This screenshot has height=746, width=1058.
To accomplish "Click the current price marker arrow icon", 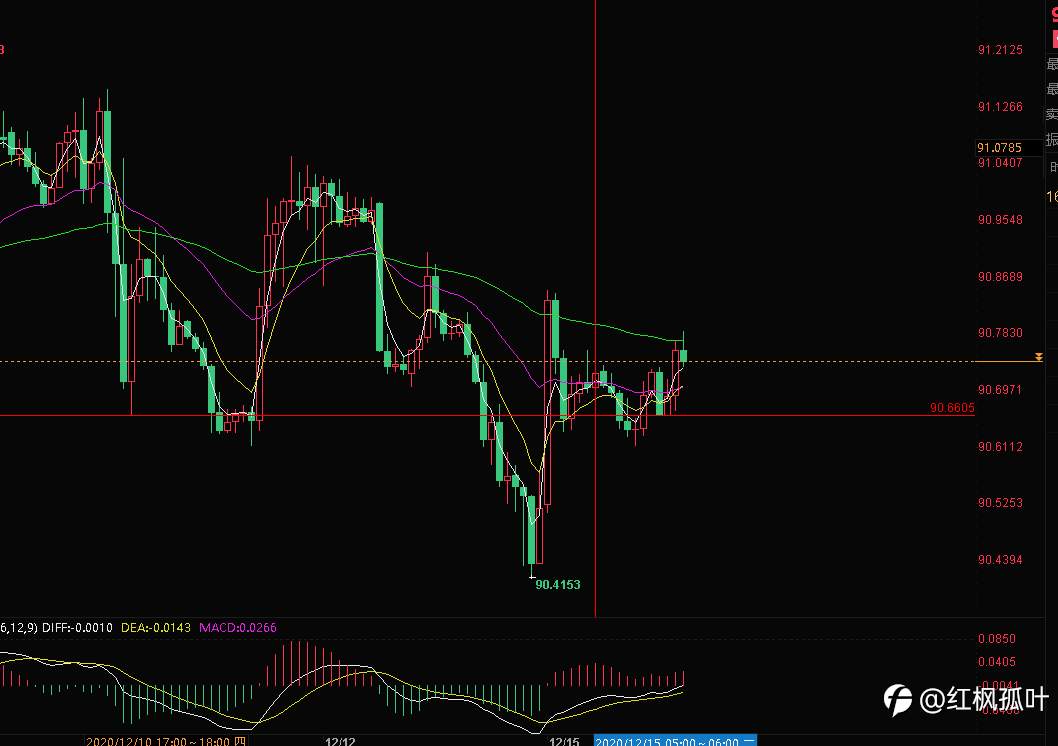I will coord(1039,357).
